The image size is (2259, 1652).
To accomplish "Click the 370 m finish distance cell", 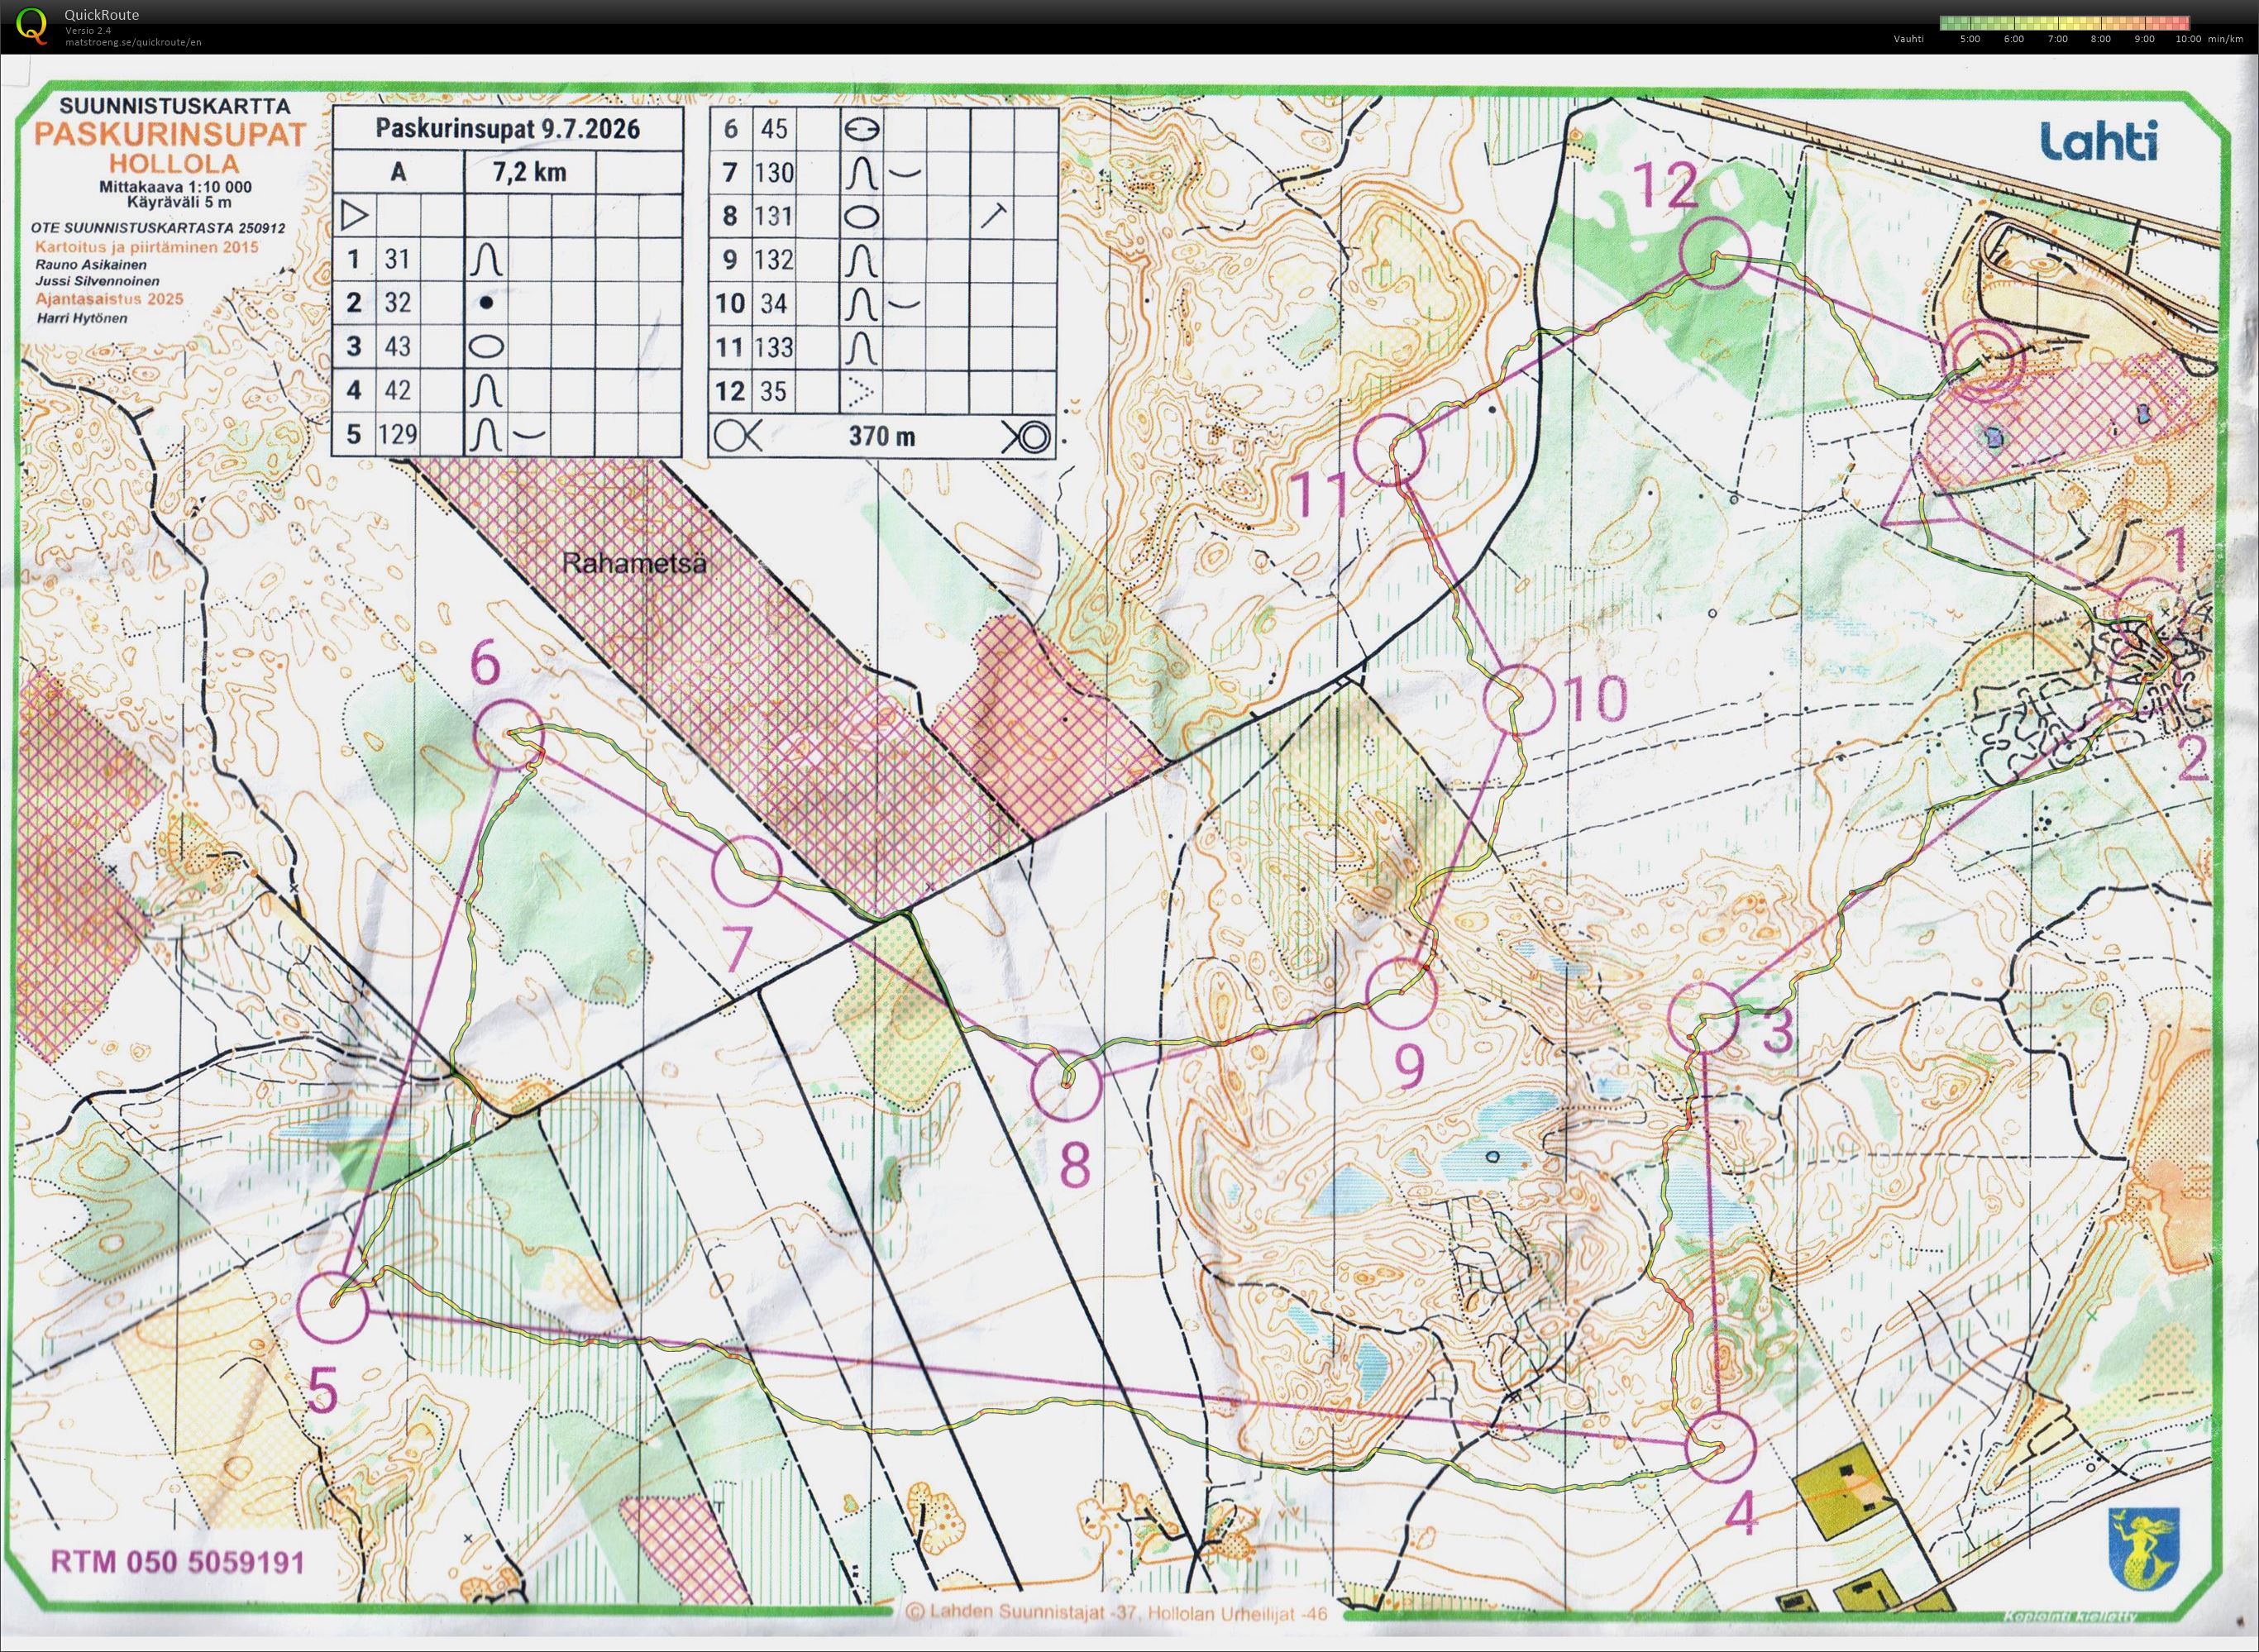I will pos(881,436).
